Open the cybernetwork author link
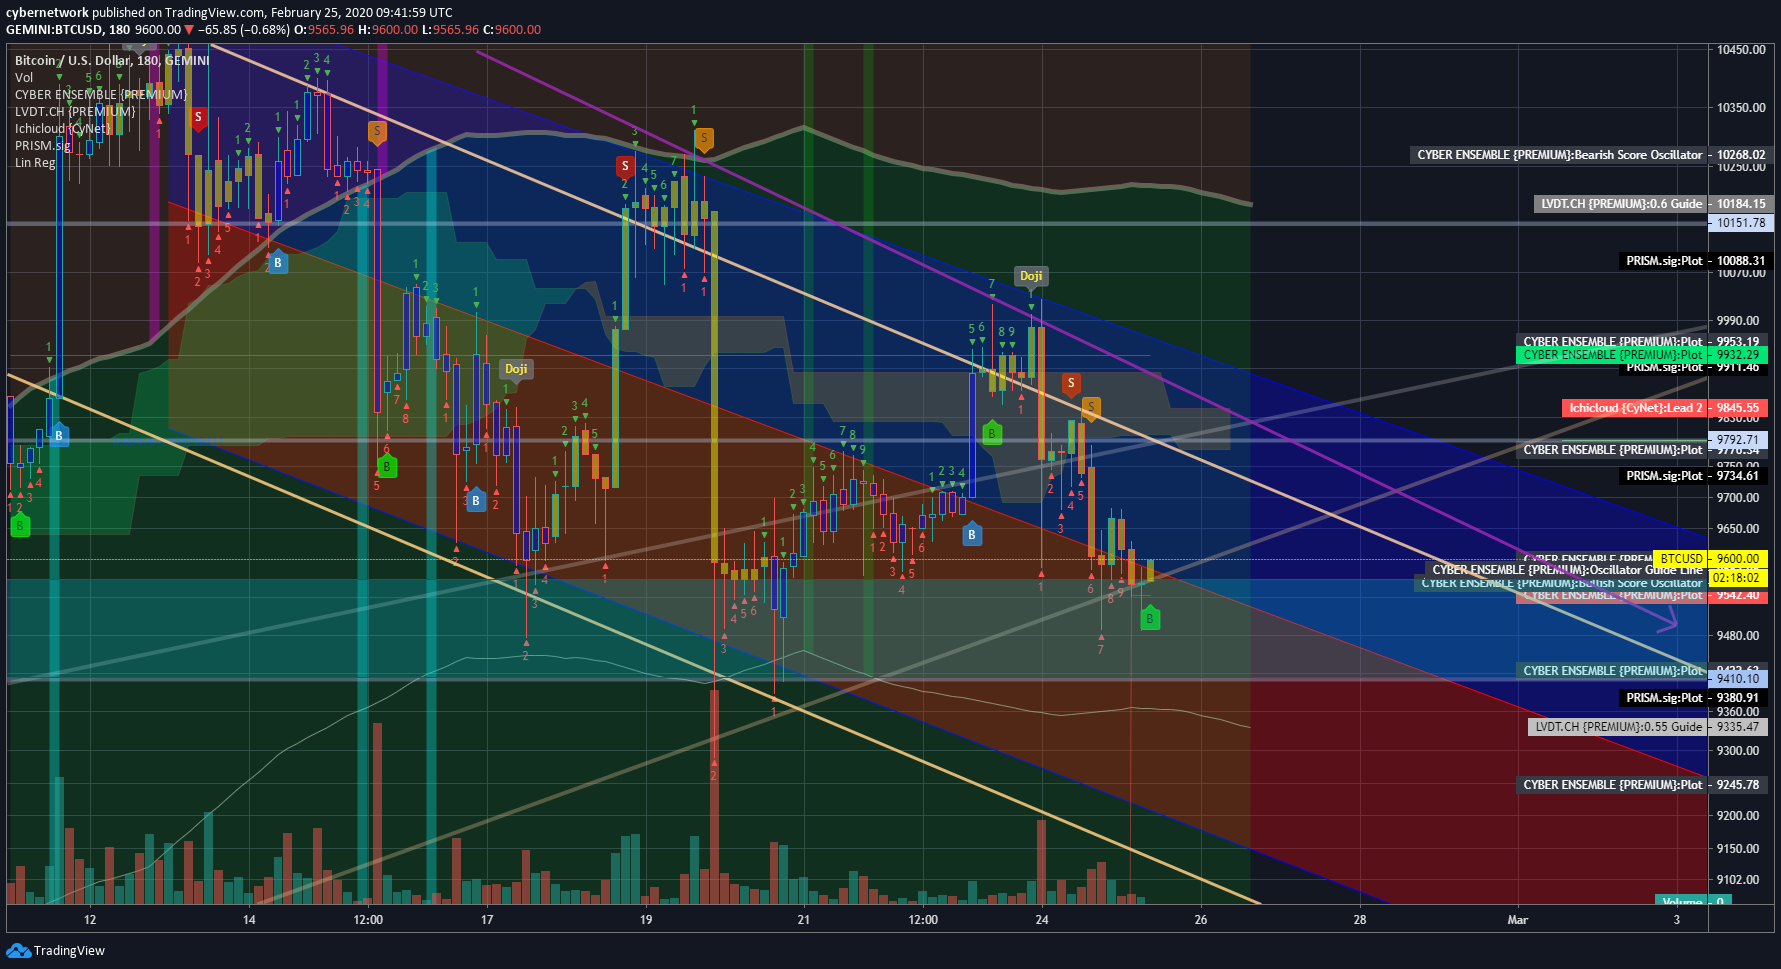This screenshot has height=969, width=1781. point(47,13)
